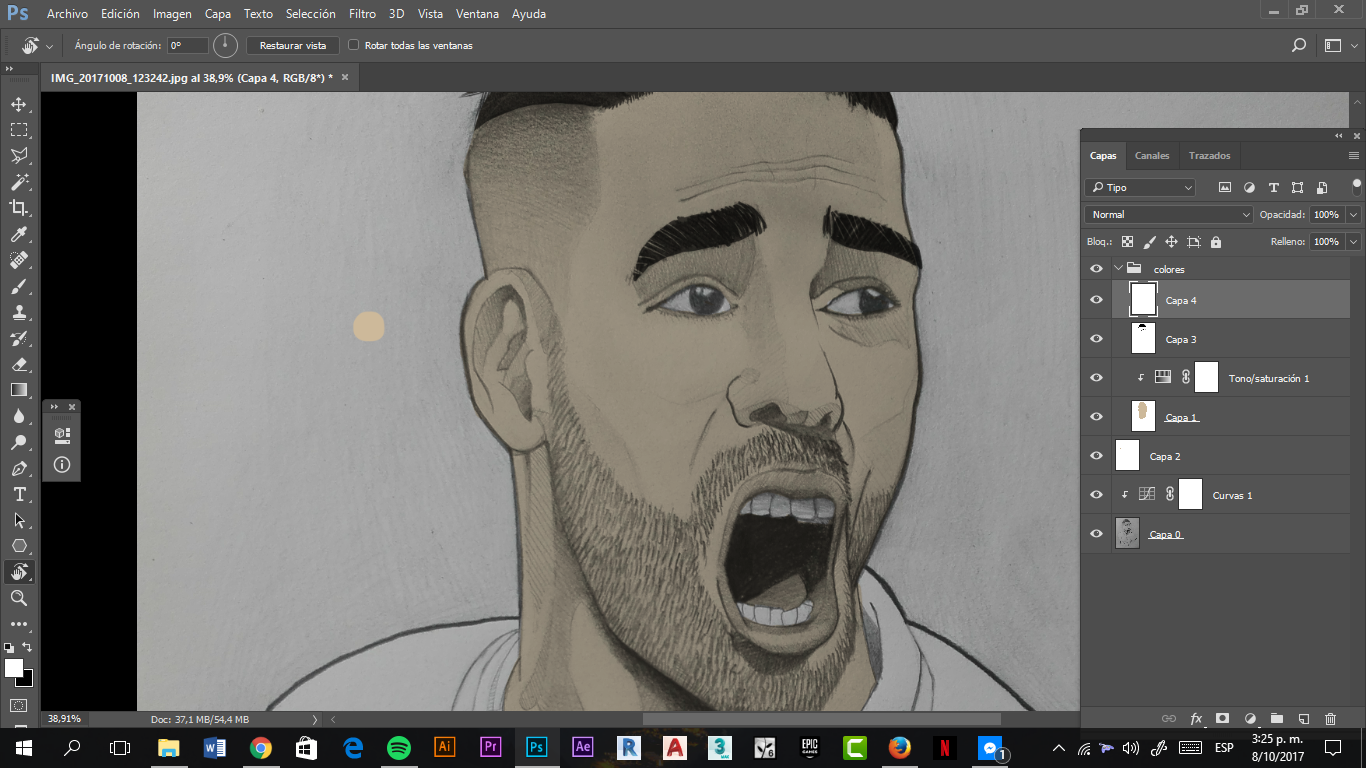Select the Dodge tool
1366x768 pixels.
coord(19,442)
